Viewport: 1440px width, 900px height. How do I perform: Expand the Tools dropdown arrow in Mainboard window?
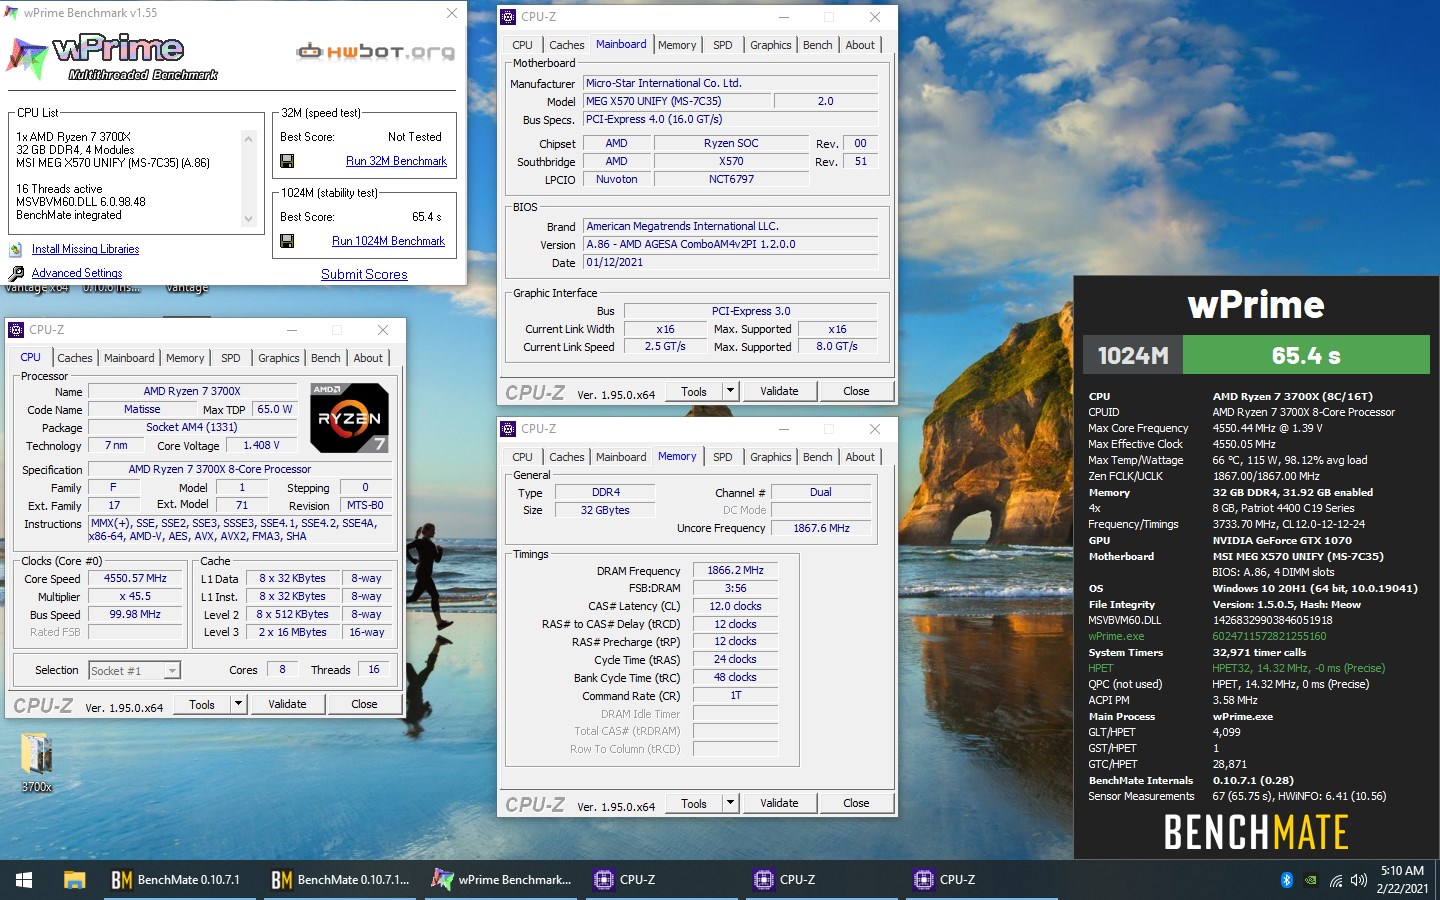(x=730, y=391)
